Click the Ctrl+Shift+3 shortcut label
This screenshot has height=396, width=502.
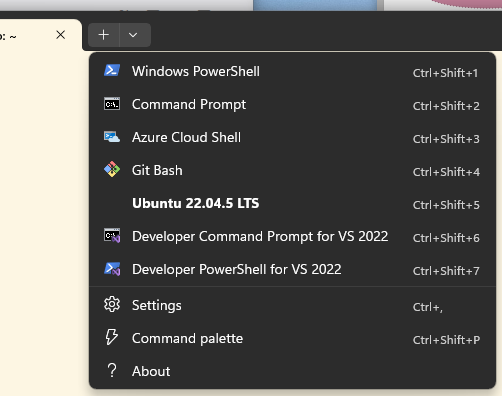[x=446, y=139]
